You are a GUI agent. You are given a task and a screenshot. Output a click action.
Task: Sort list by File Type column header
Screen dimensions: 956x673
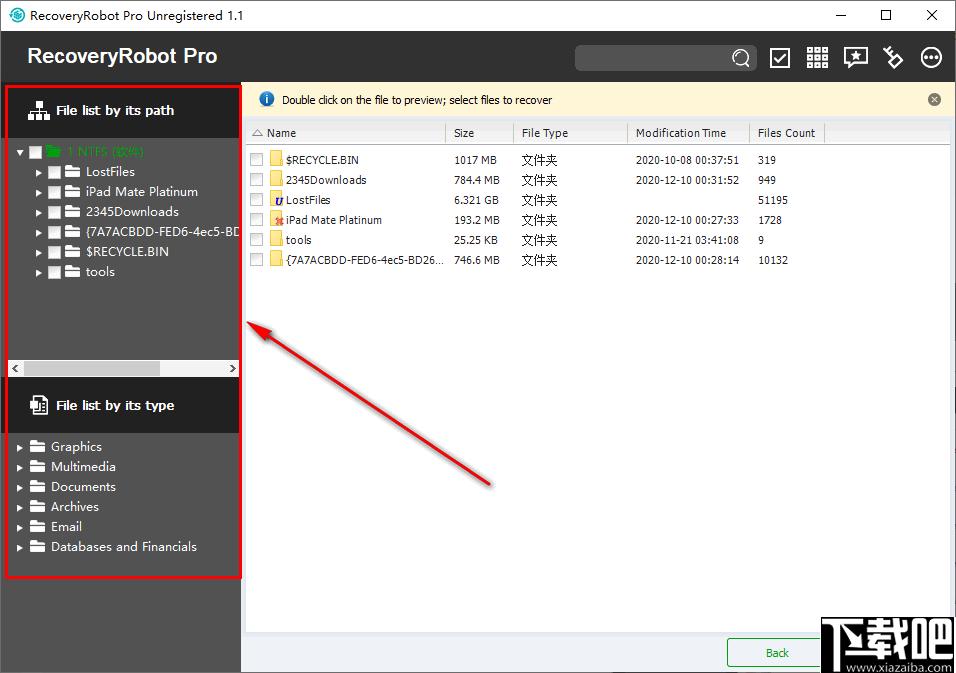[x=571, y=133]
